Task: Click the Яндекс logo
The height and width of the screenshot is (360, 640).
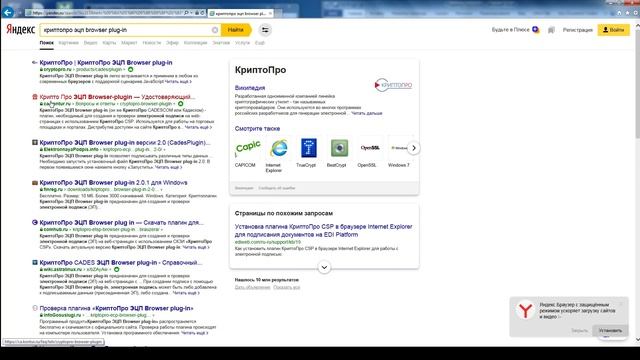Action: click(x=20, y=30)
